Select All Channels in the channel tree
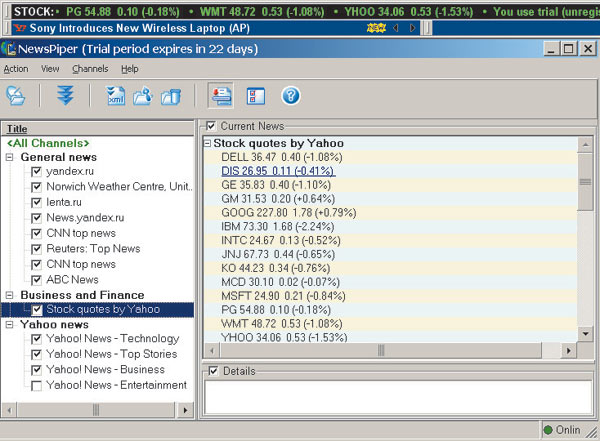Viewport: 600px width, 441px height. [47, 143]
